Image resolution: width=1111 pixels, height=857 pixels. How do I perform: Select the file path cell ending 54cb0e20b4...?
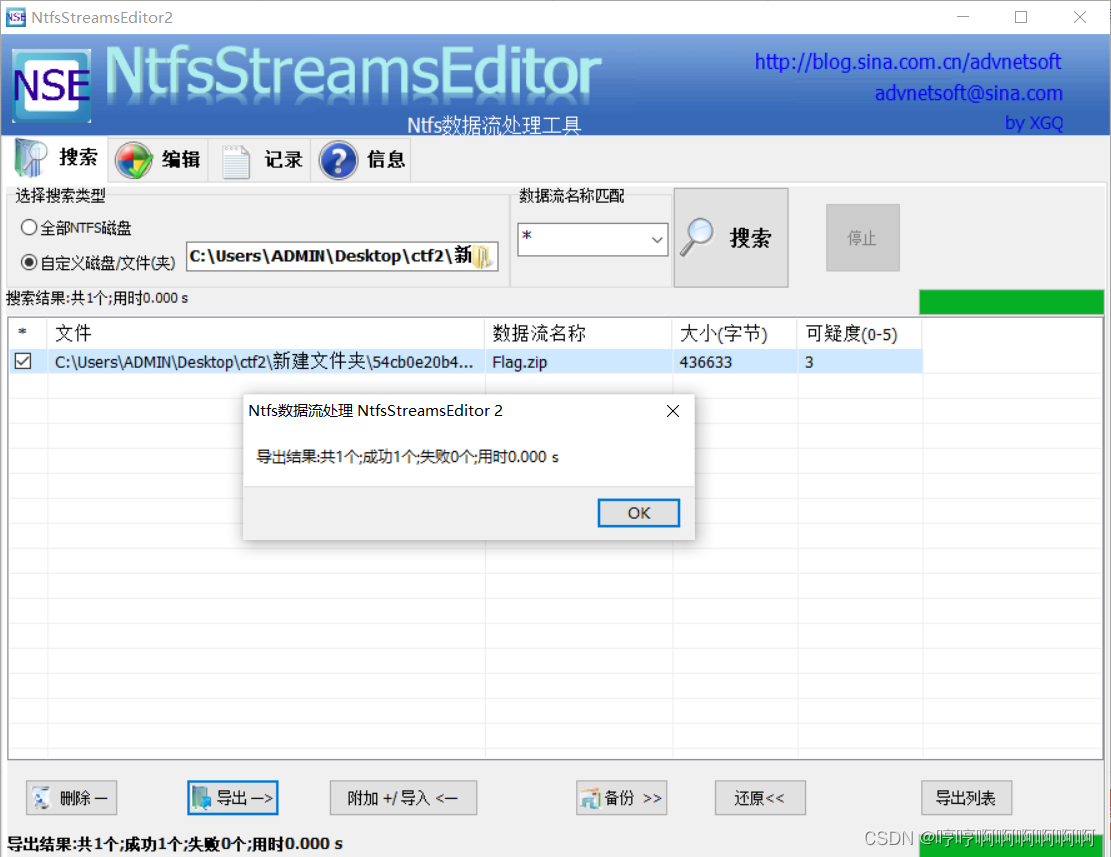click(266, 362)
